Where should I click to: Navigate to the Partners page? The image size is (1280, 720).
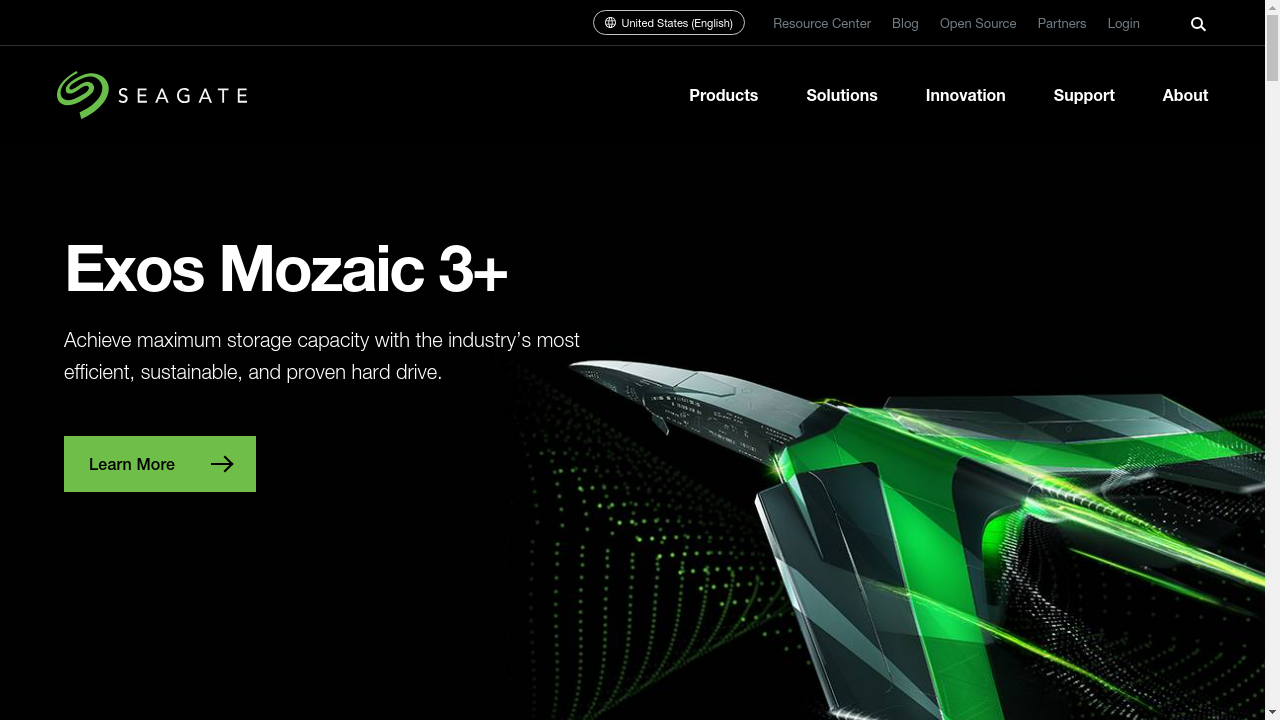pyautogui.click(x=1062, y=23)
